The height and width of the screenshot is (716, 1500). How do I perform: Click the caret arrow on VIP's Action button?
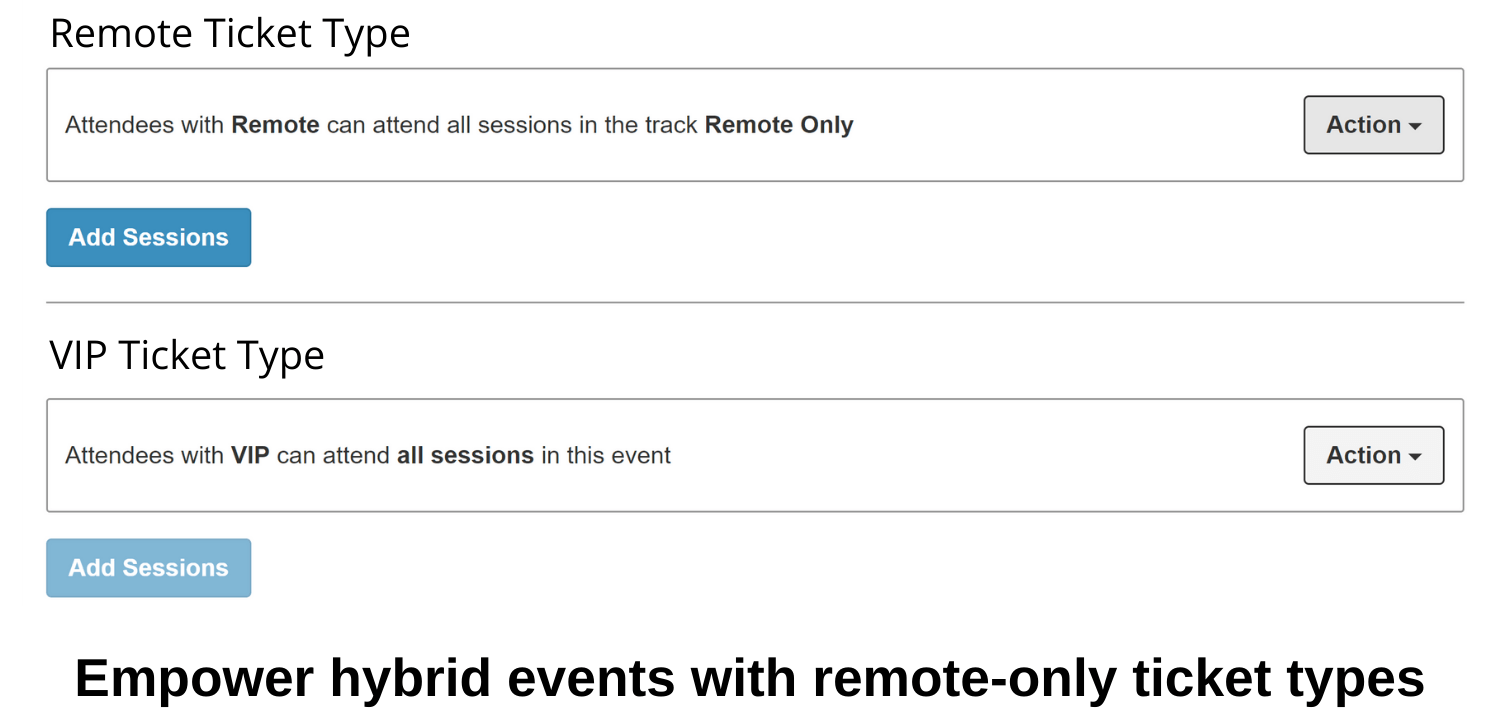click(x=1415, y=458)
